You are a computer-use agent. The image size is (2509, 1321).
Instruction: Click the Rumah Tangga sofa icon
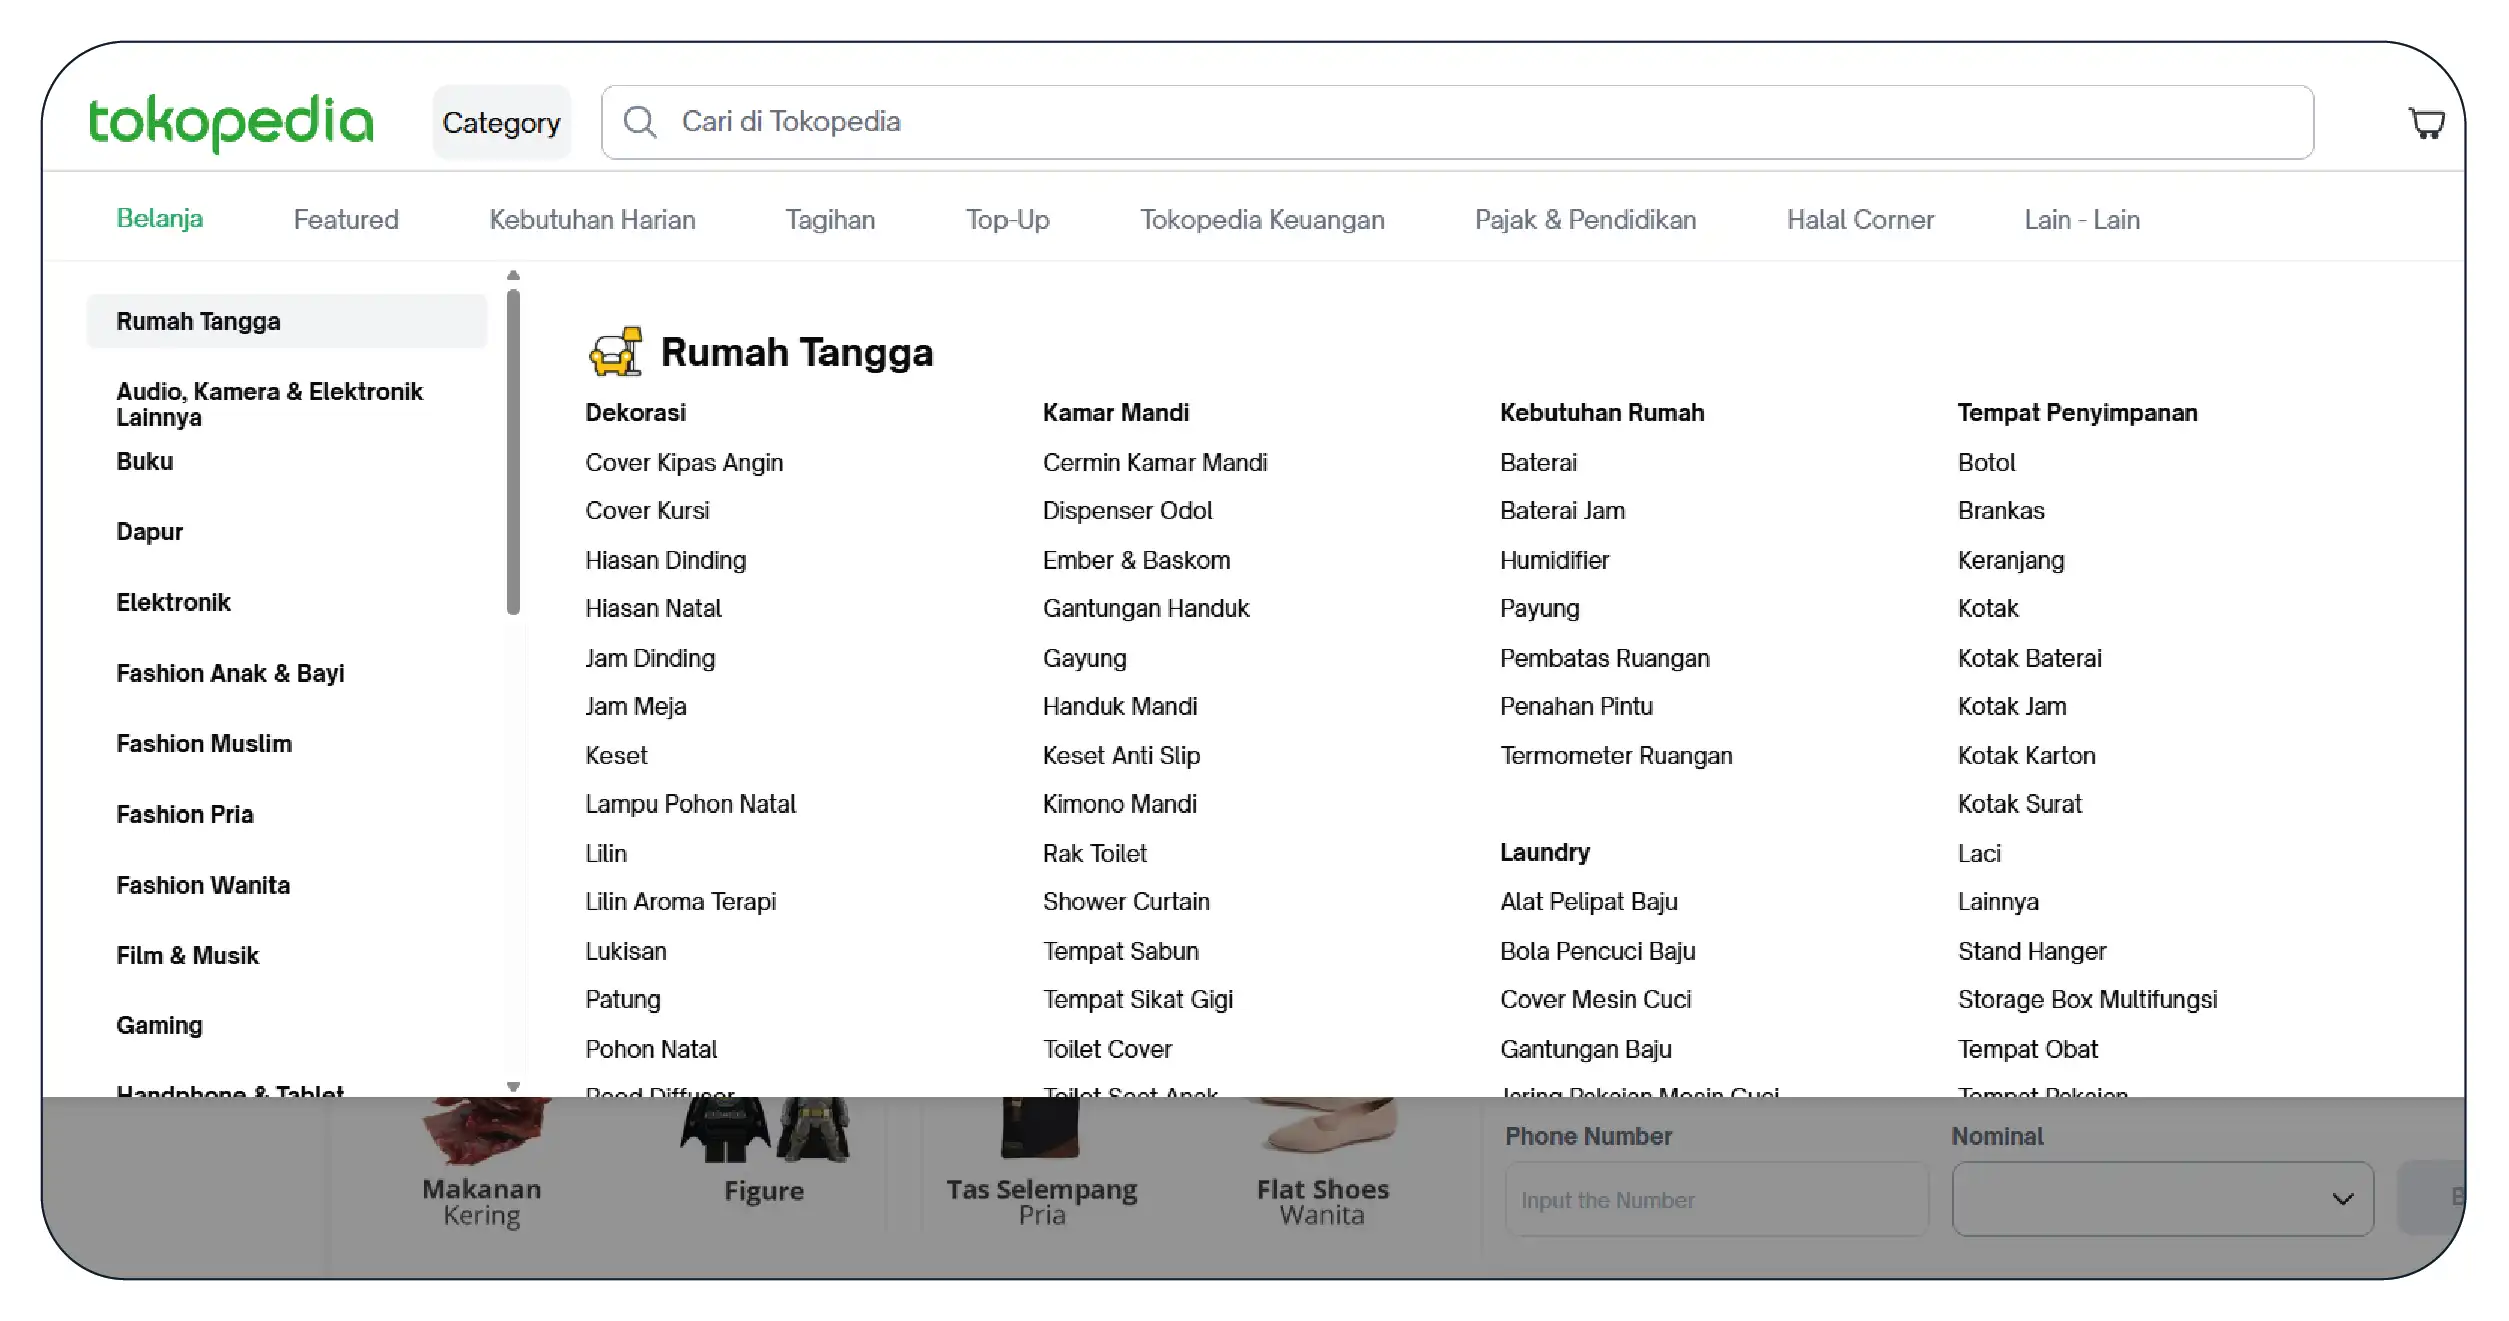click(x=615, y=352)
